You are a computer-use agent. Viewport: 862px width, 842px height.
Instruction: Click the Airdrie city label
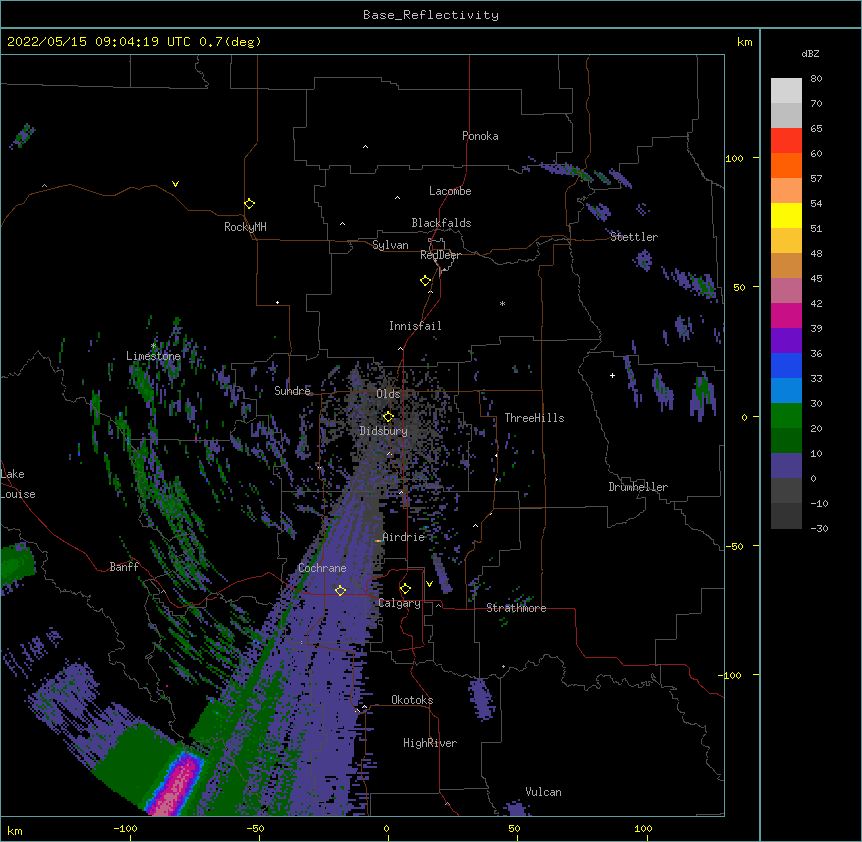coord(404,537)
